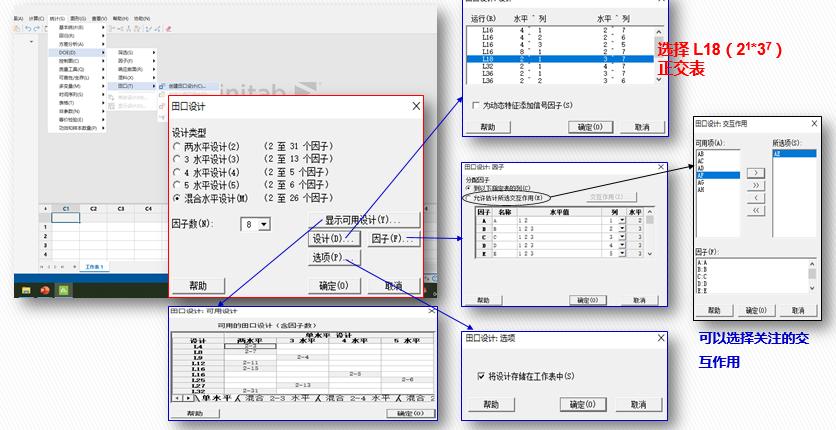Click the undo arrow in Minitab toolbar

29,29
